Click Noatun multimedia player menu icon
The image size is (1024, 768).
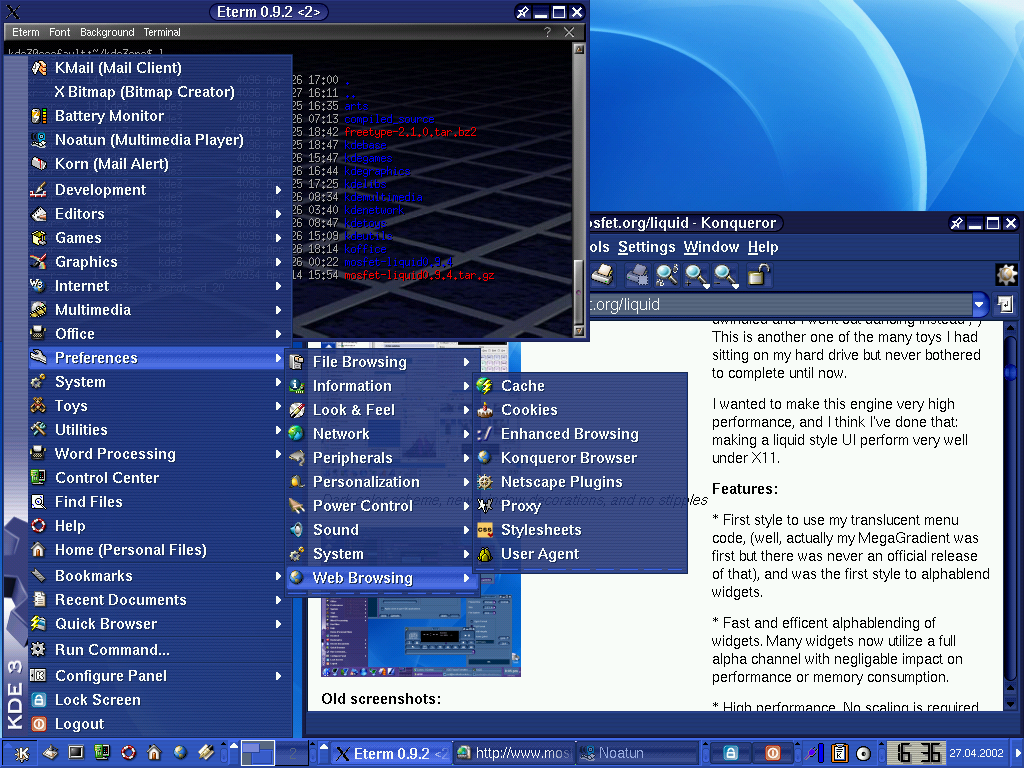click(39, 140)
